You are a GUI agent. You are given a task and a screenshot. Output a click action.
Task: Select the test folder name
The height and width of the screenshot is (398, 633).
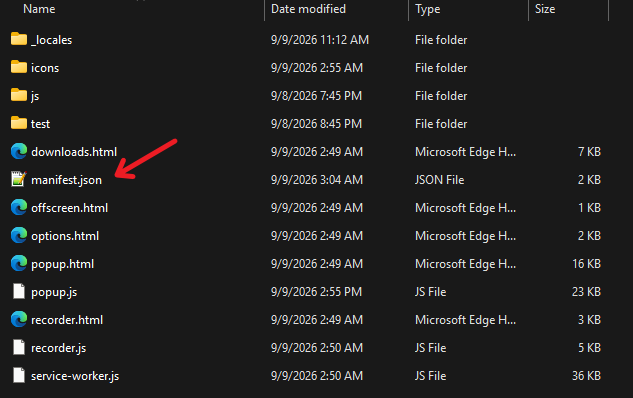point(40,124)
